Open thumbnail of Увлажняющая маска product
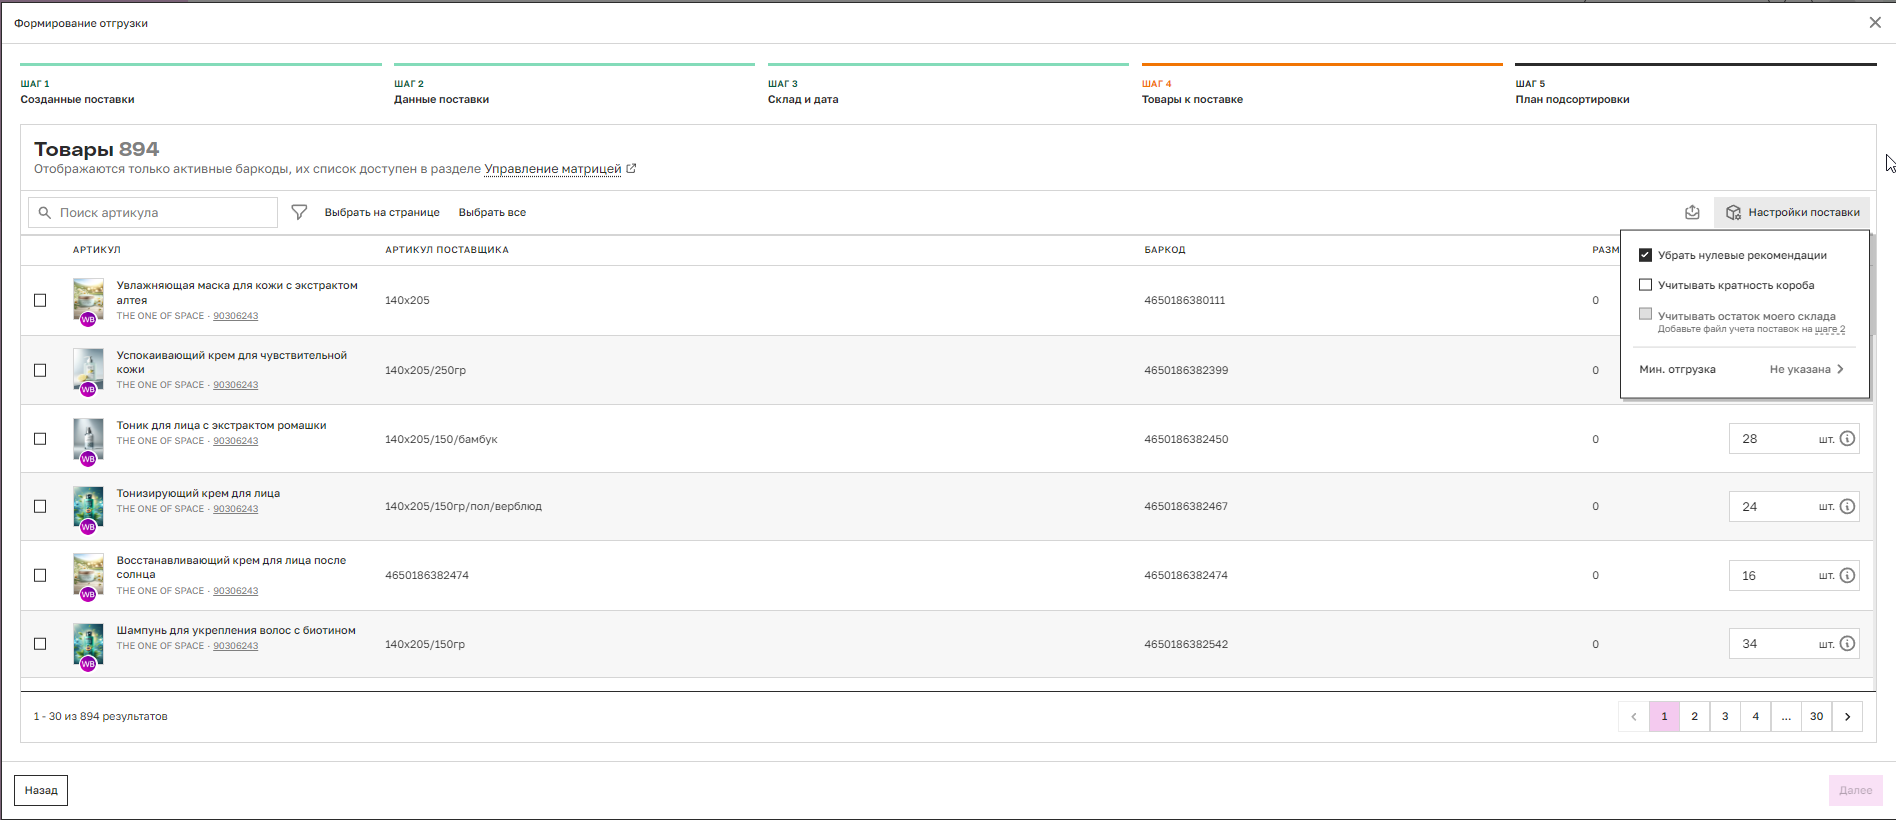The height and width of the screenshot is (820, 1896). [88, 299]
